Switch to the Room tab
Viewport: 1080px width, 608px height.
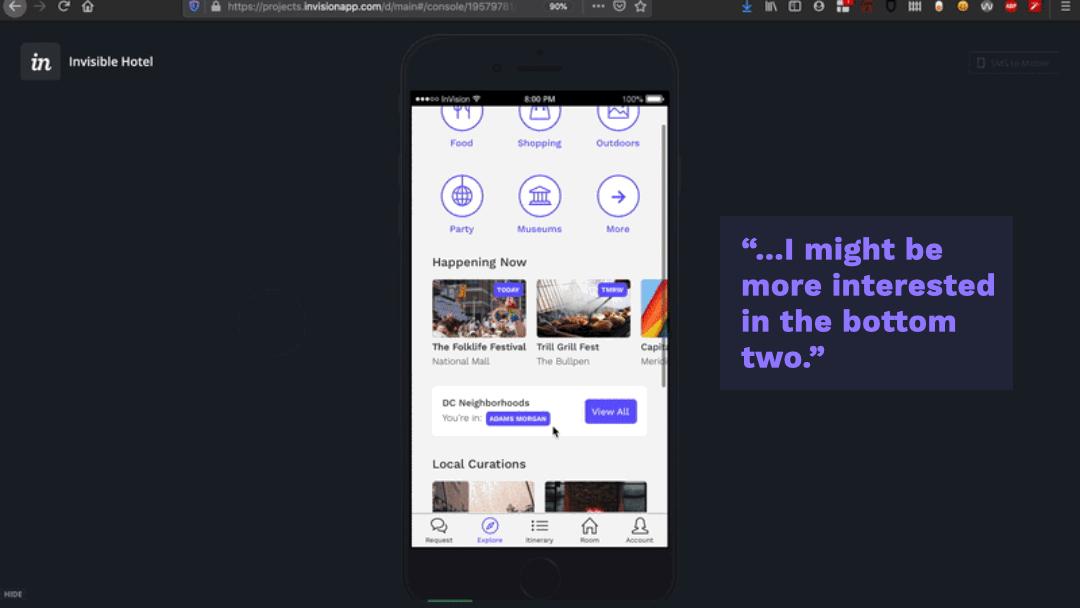pos(590,530)
